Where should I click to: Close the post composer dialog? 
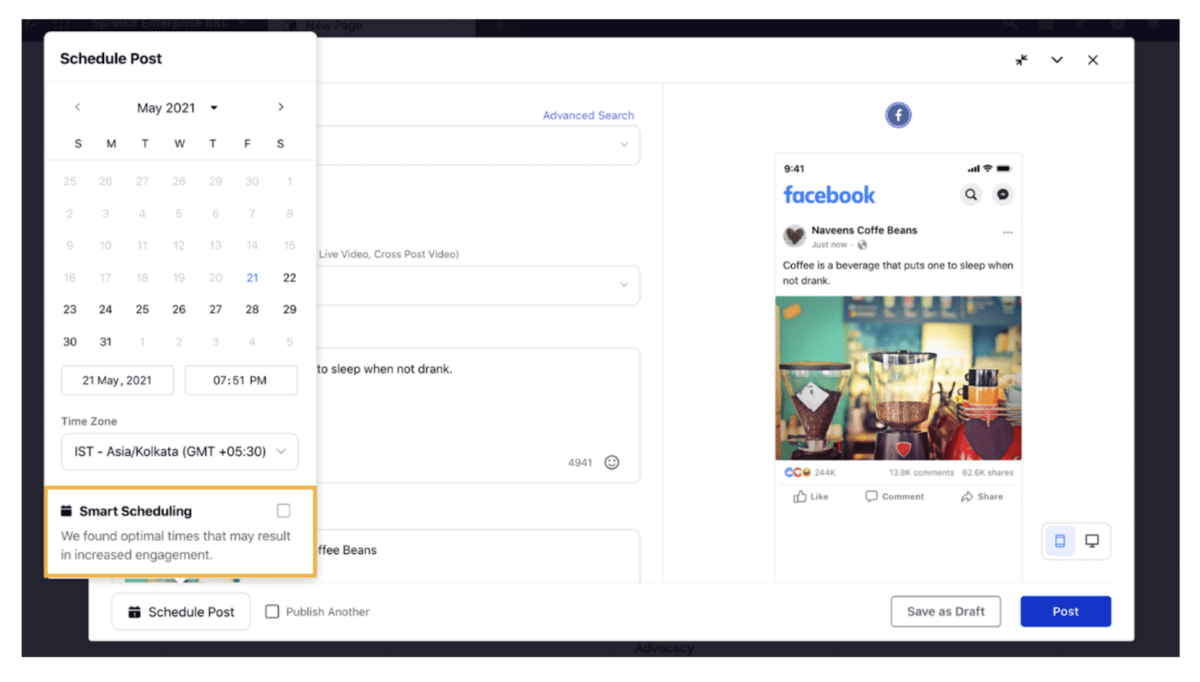(x=1093, y=60)
